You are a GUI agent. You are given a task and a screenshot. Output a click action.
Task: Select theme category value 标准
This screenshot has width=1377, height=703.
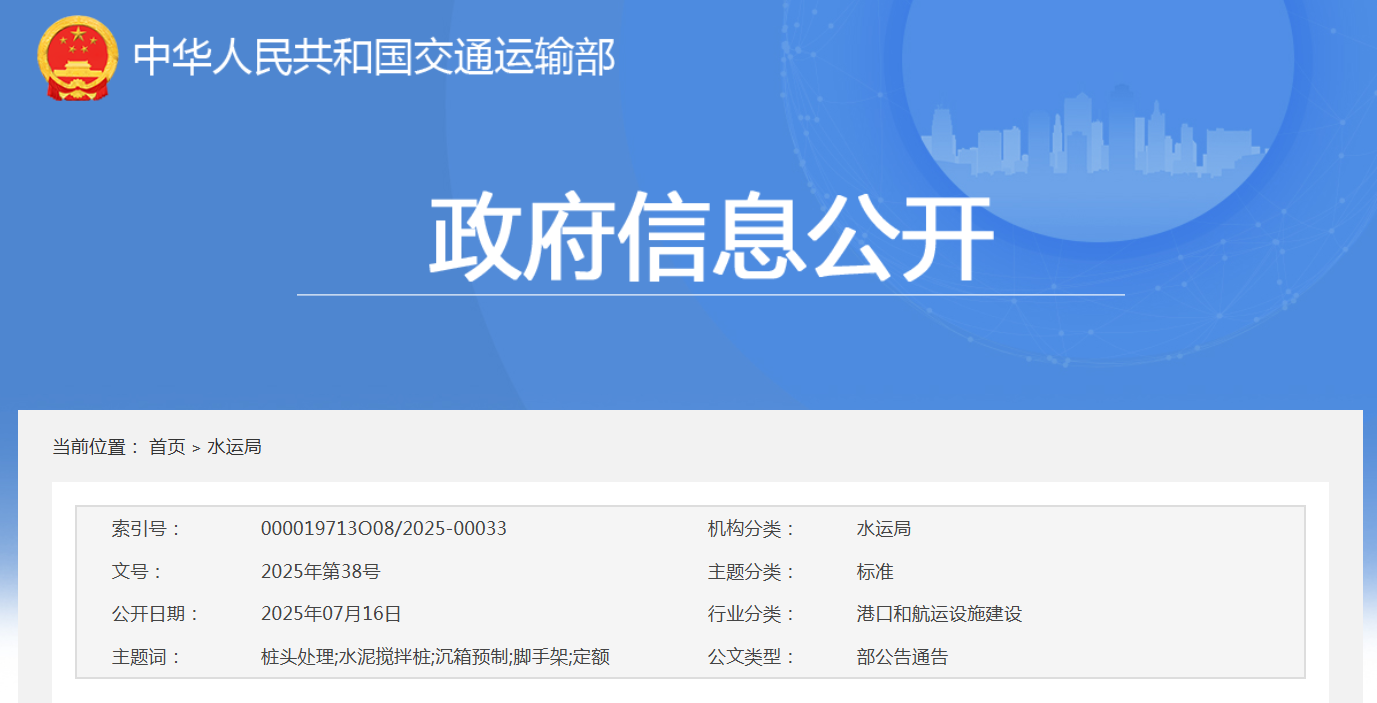click(875, 572)
